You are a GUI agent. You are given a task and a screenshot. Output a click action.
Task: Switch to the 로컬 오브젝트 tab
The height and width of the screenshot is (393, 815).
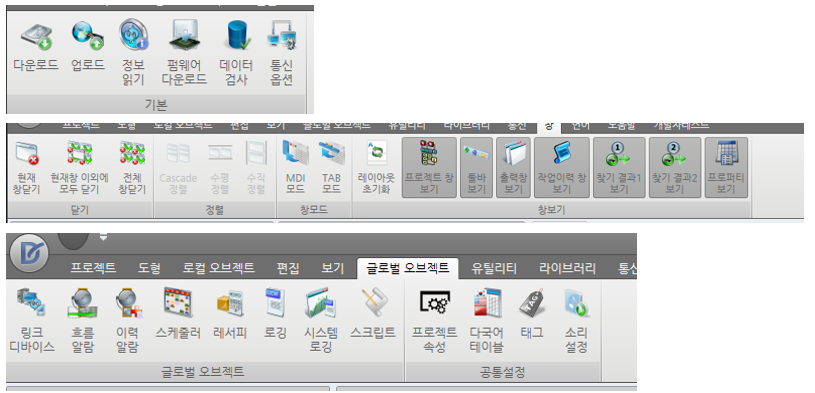[218, 268]
